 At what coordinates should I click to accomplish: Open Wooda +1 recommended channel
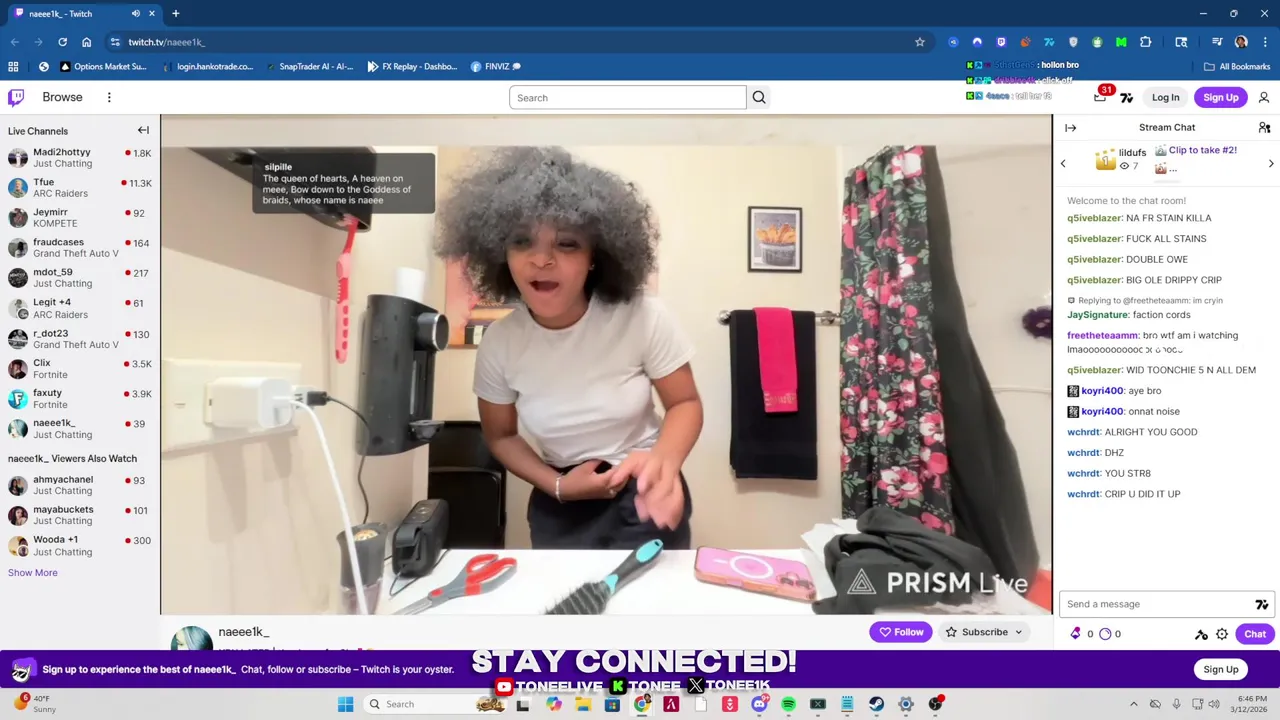[80, 545]
